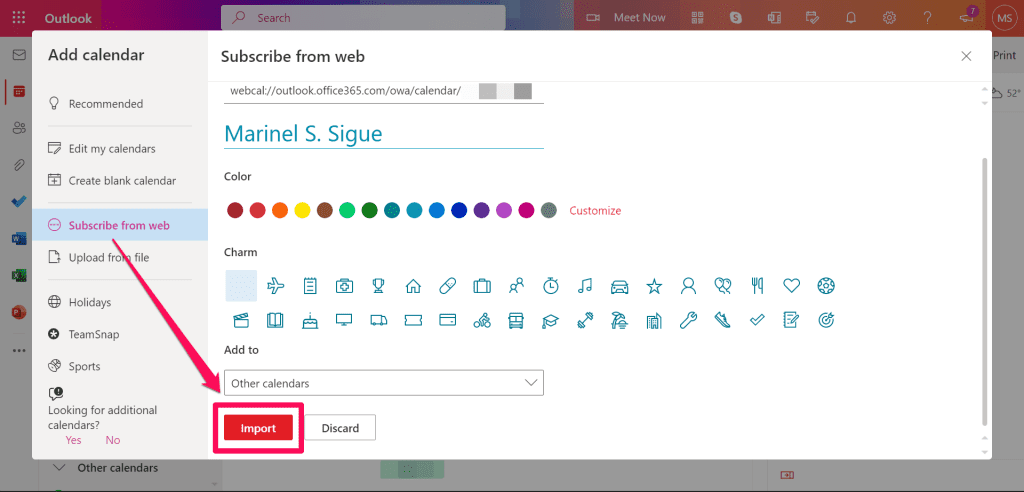The image size is (1024, 492).
Task: Open the Holidays calendar option
Action: pyautogui.click(x=89, y=302)
